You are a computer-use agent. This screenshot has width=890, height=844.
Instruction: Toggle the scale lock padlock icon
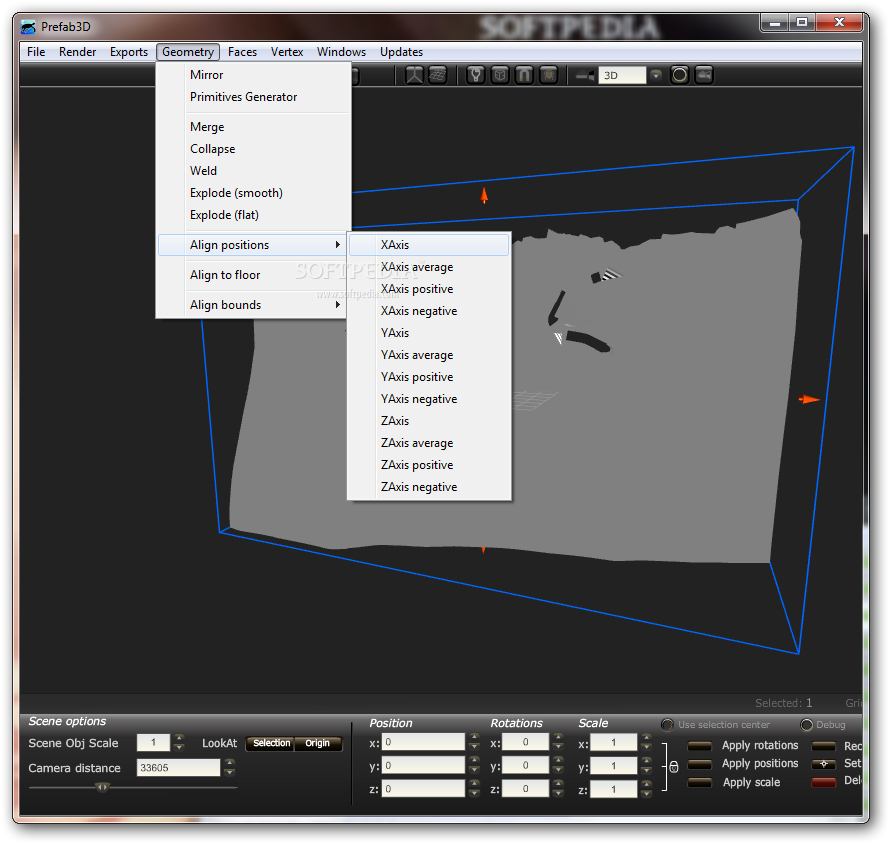pyautogui.click(x=674, y=767)
